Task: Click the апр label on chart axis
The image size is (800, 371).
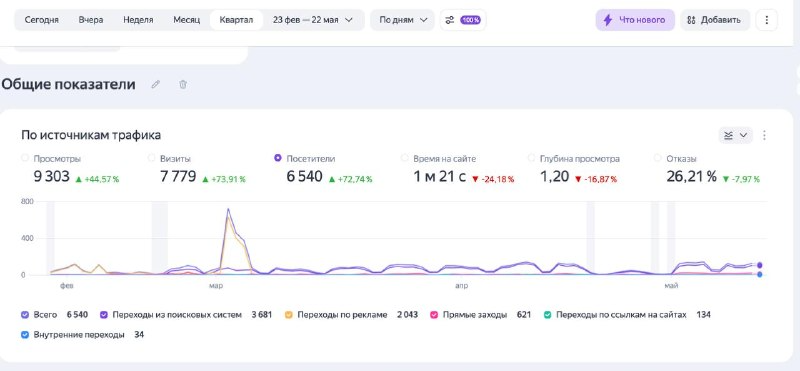Action: [461, 286]
